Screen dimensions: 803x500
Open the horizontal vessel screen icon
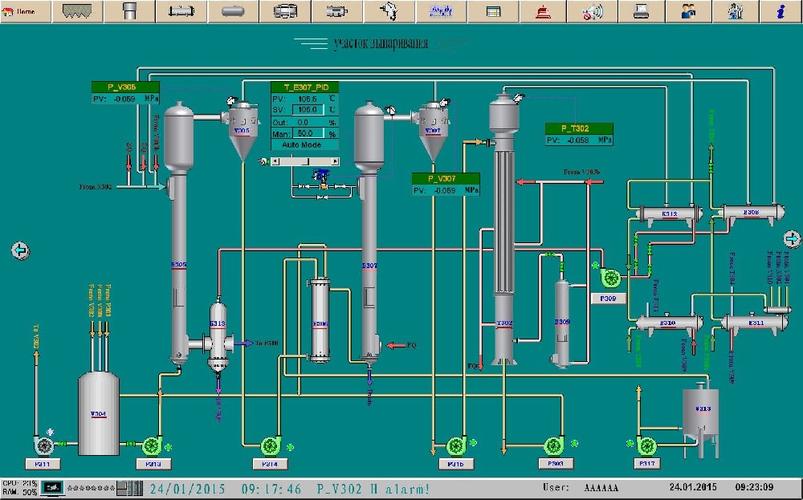[x=234, y=11]
